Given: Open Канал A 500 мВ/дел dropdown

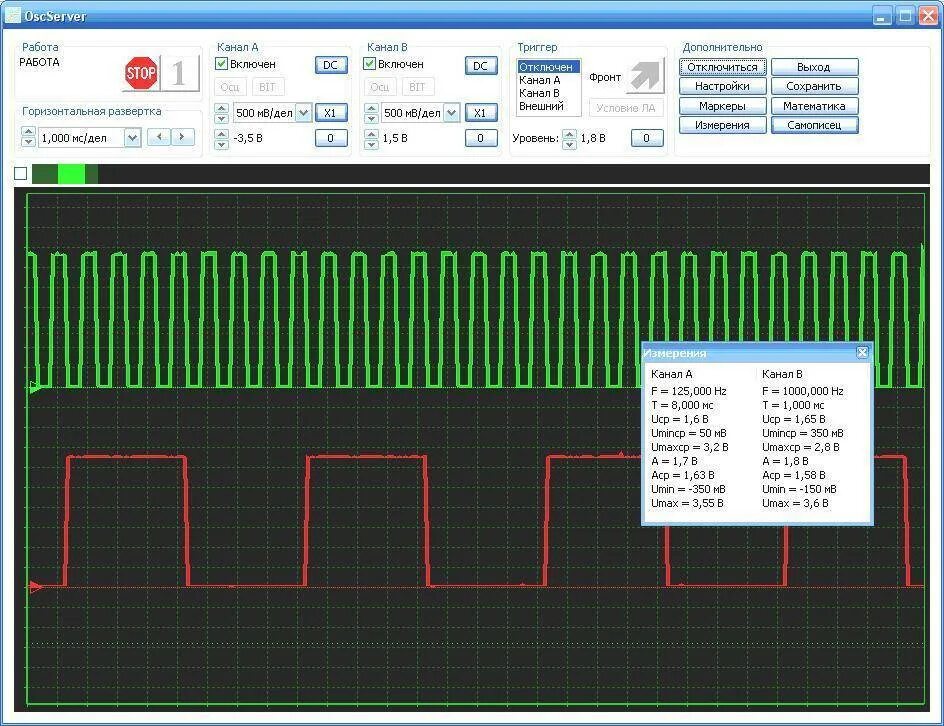Looking at the screenshot, I should coord(304,113).
